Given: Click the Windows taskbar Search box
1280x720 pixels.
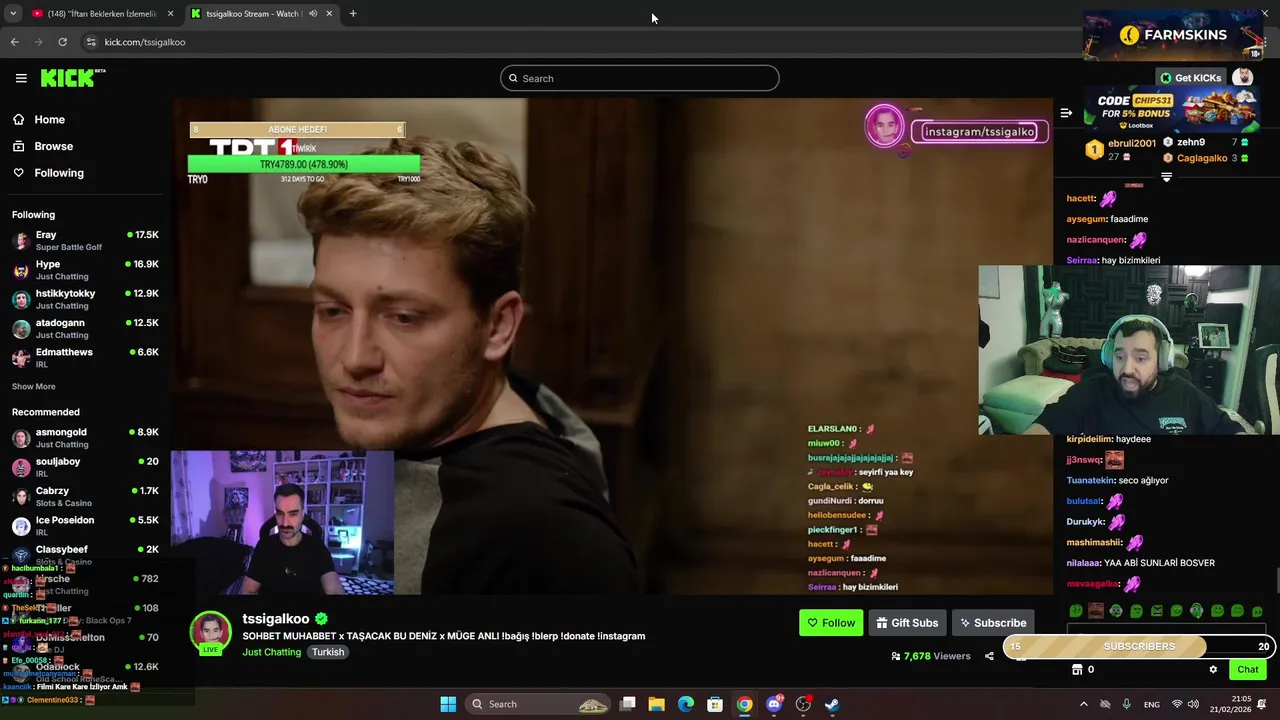Looking at the screenshot, I should 538,704.
